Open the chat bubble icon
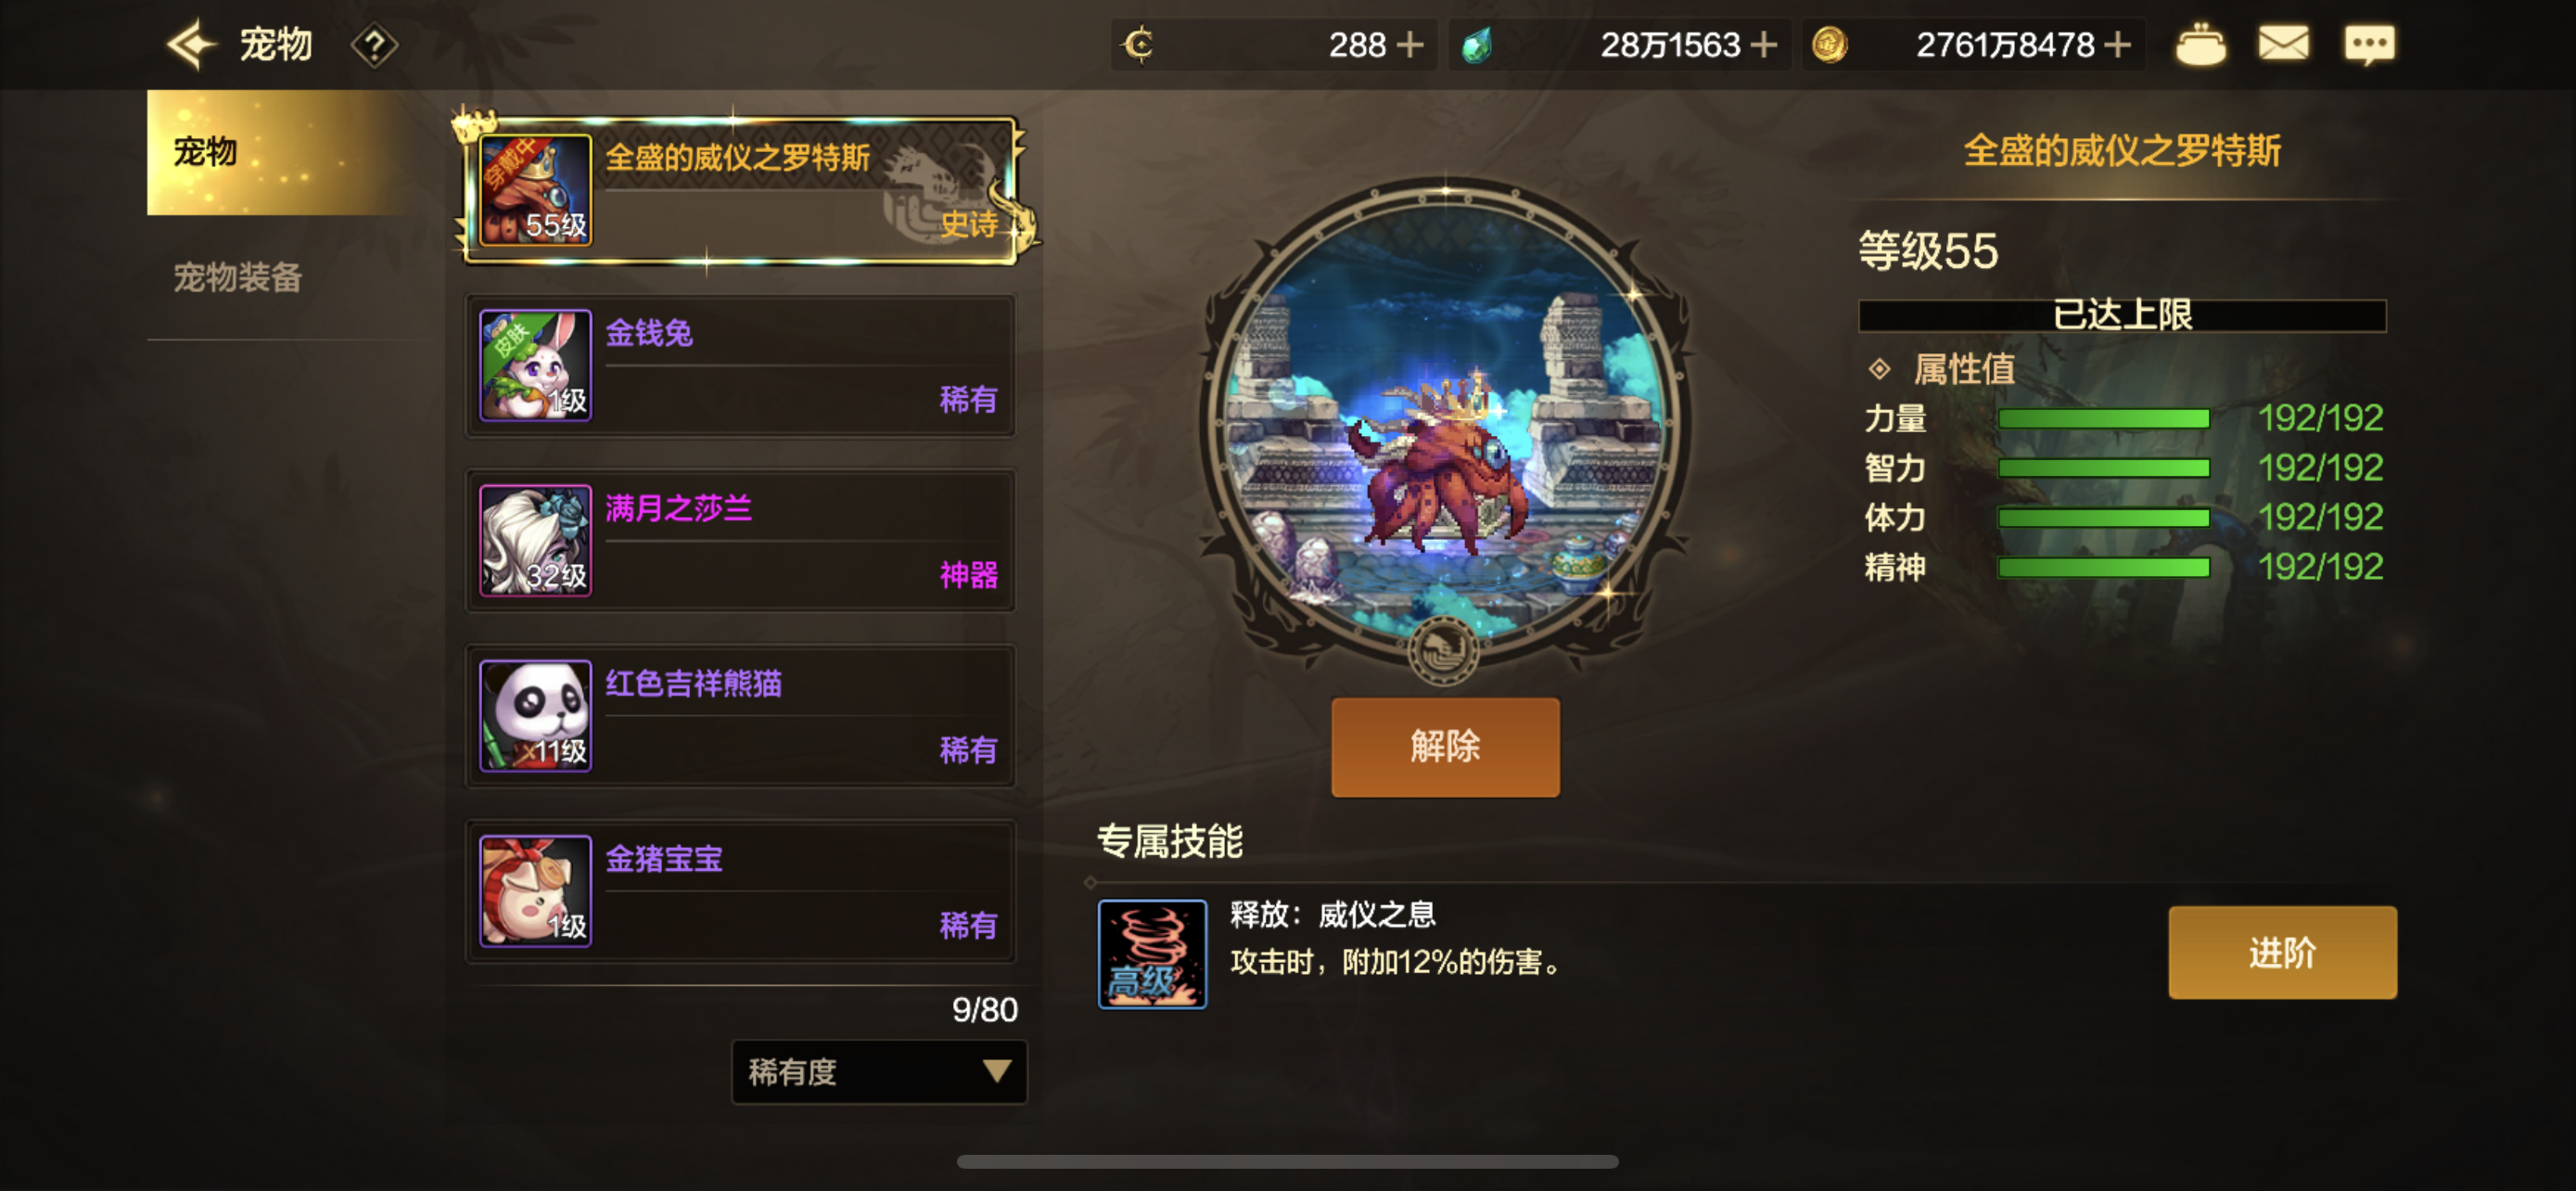 pyautogui.click(x=2369, y=45)
